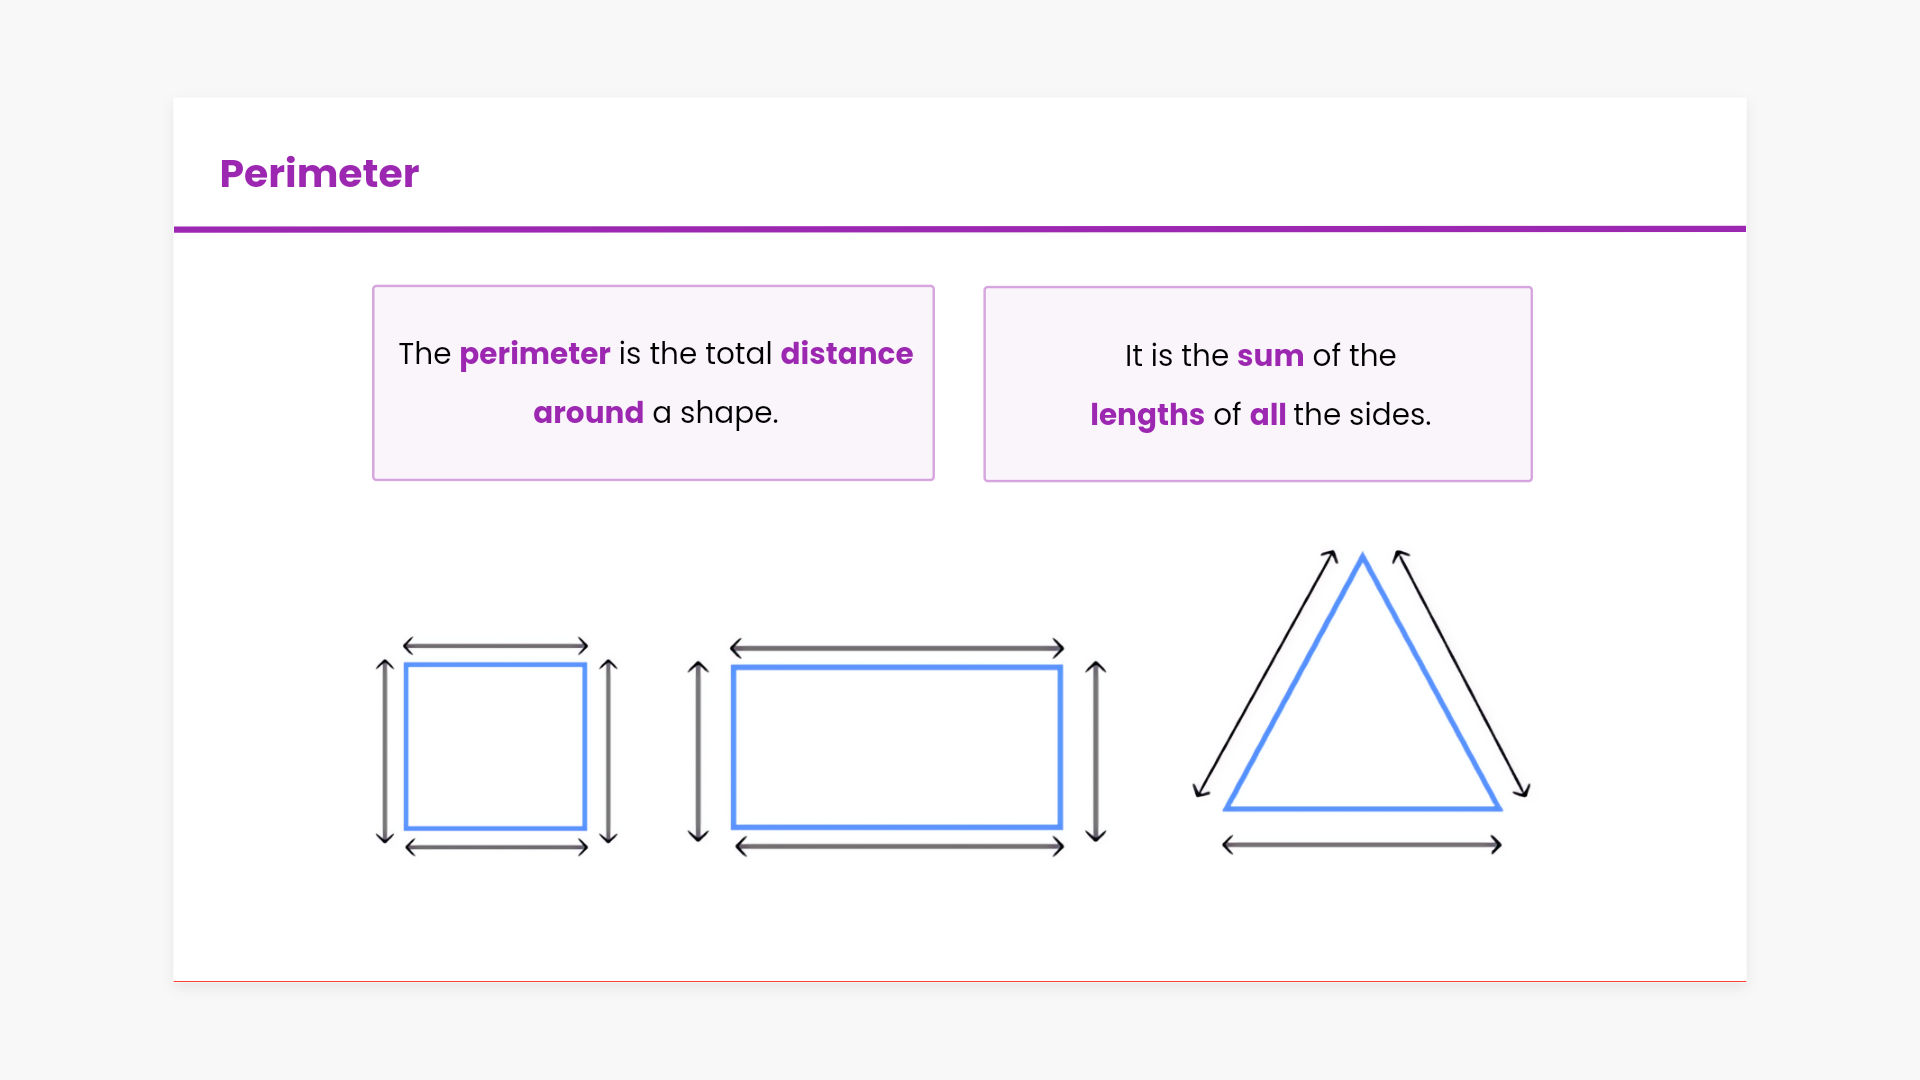Click the arrow right of the rectangle

point(1096,750)
